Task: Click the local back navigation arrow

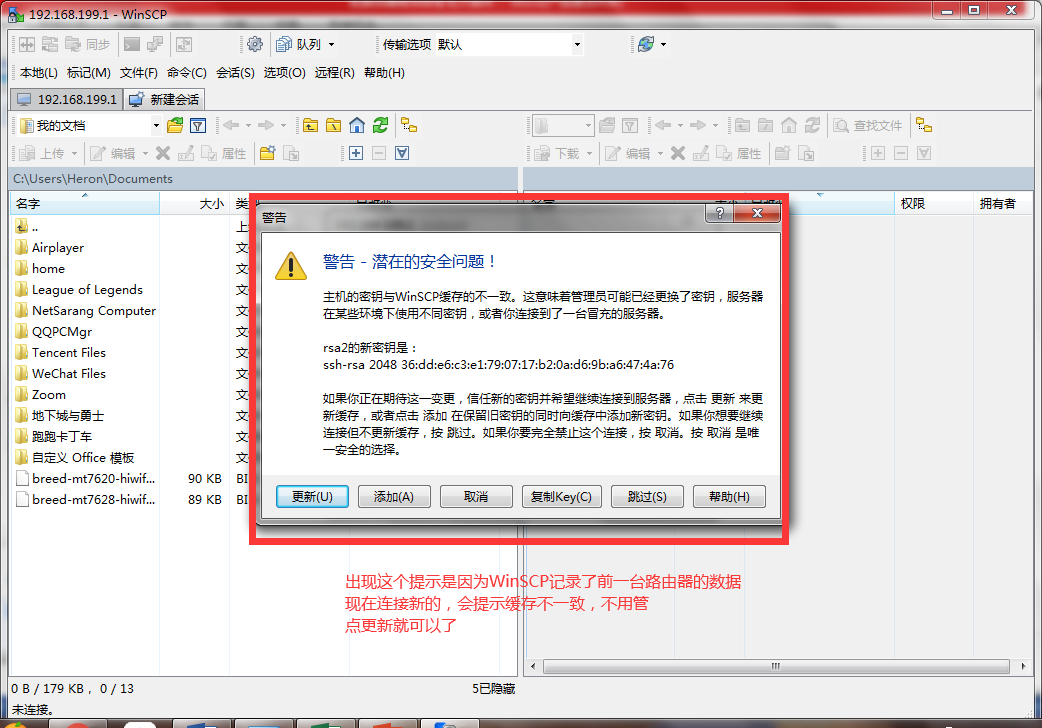Action: [231, 125]
